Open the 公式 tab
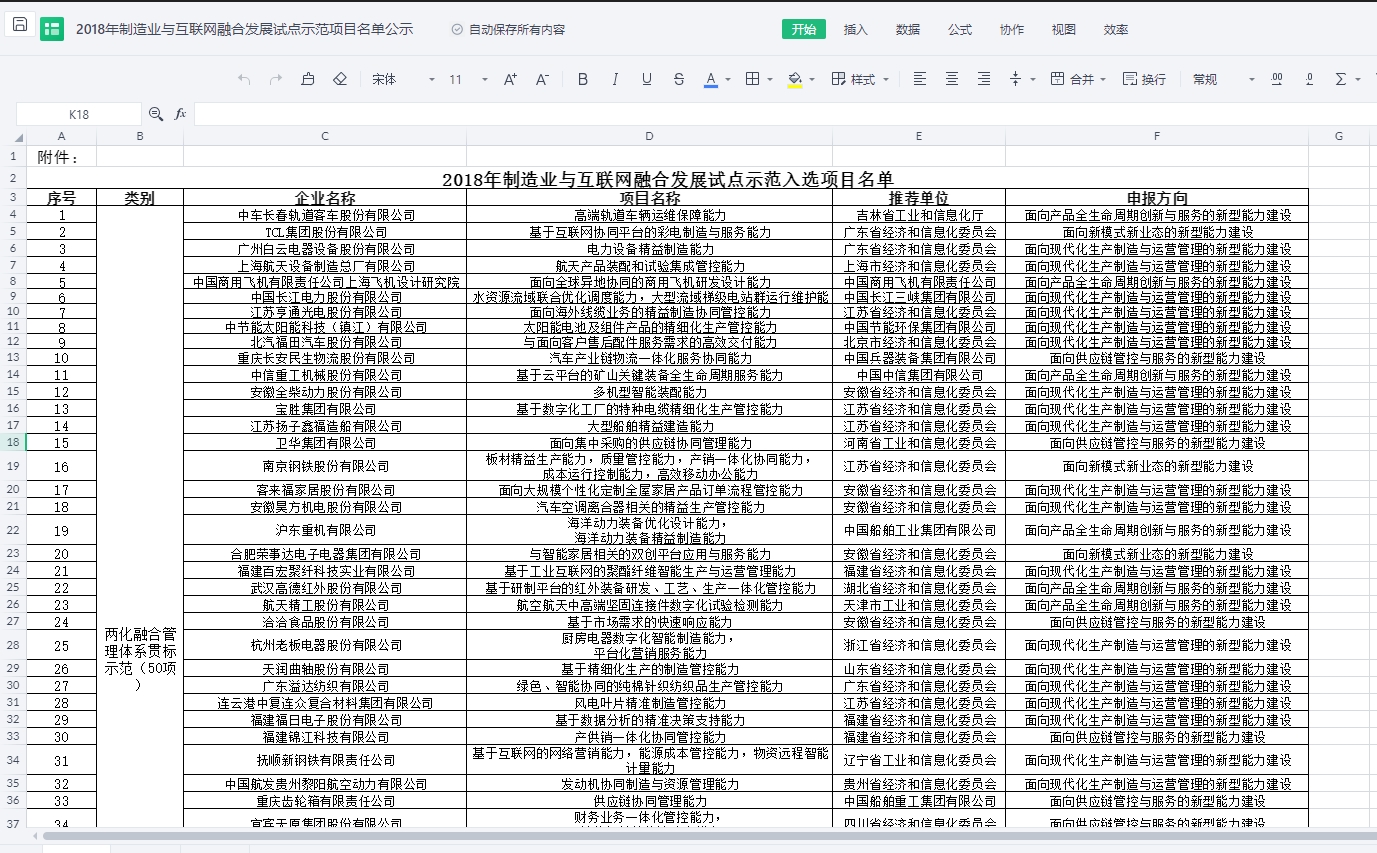Viewport: 1377px width, 853px height. tap(960, 30)
